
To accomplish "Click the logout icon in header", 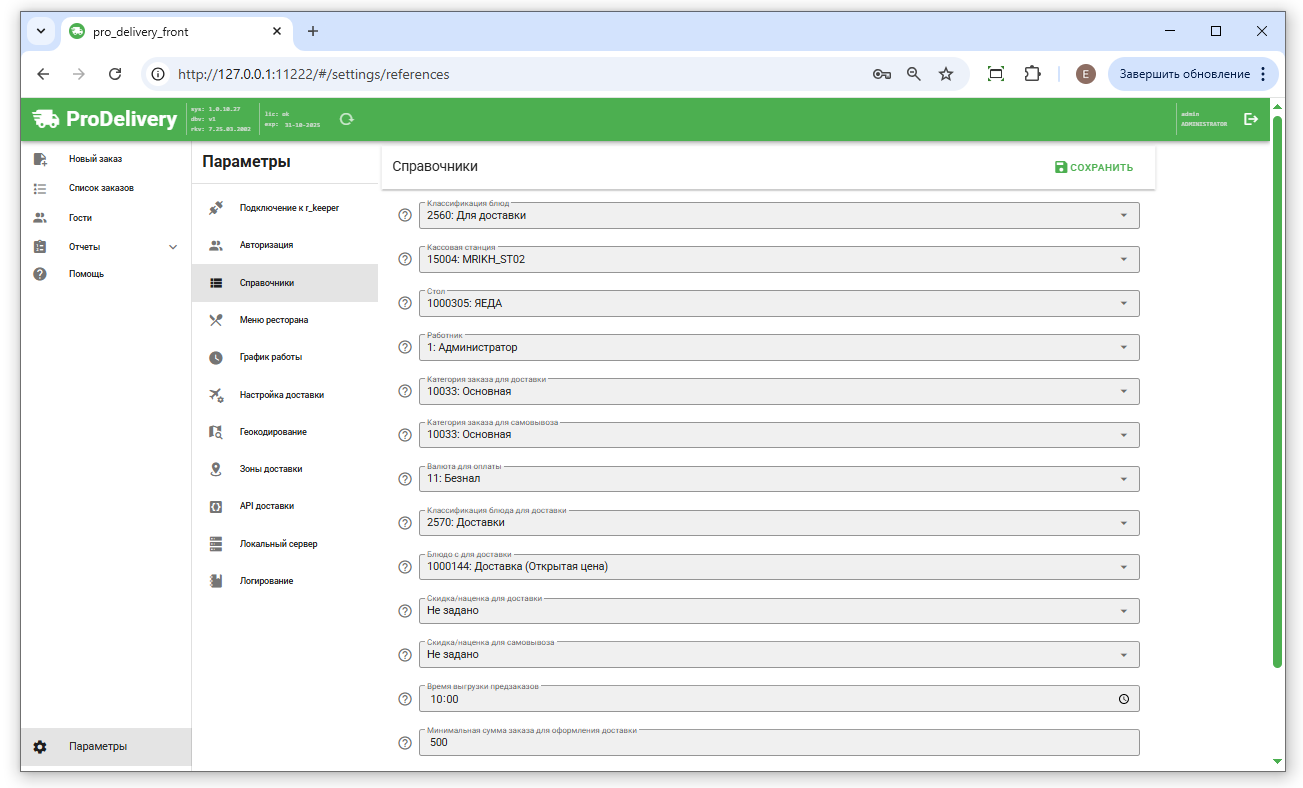I will coord(1250,119).
